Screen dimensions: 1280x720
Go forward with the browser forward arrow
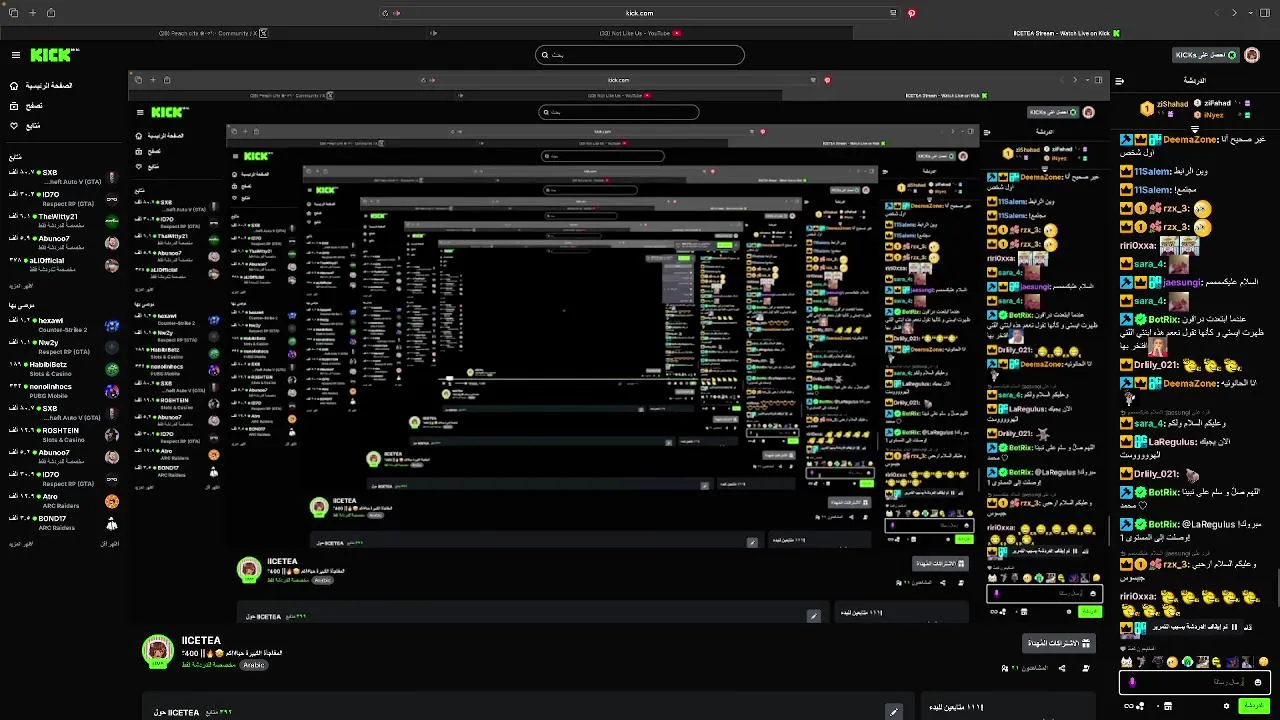pos(1234,13)
